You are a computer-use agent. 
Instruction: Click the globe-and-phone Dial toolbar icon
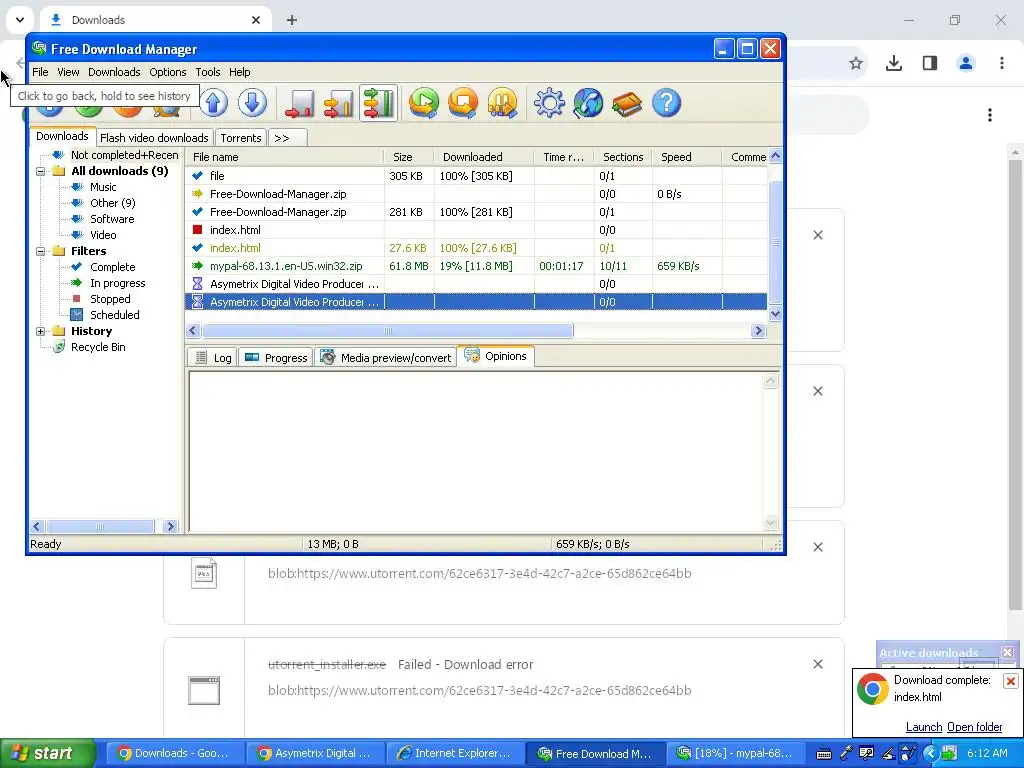588,103
